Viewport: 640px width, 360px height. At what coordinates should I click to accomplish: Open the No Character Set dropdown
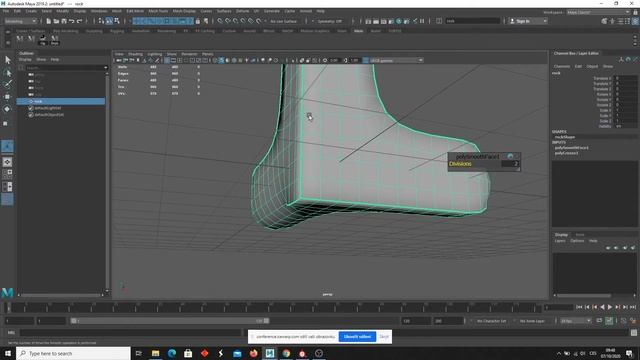(x=491, y=321)
